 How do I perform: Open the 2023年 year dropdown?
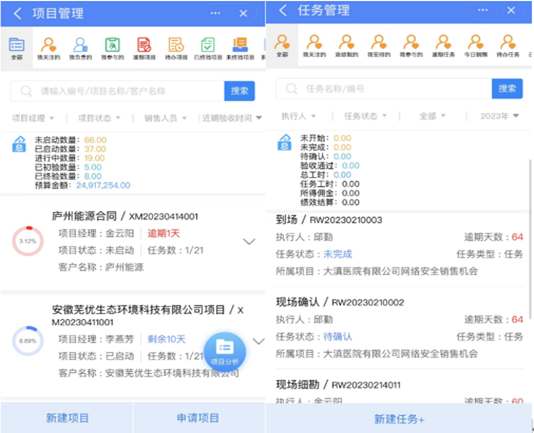pyautogui.click(x=500, y=116)
